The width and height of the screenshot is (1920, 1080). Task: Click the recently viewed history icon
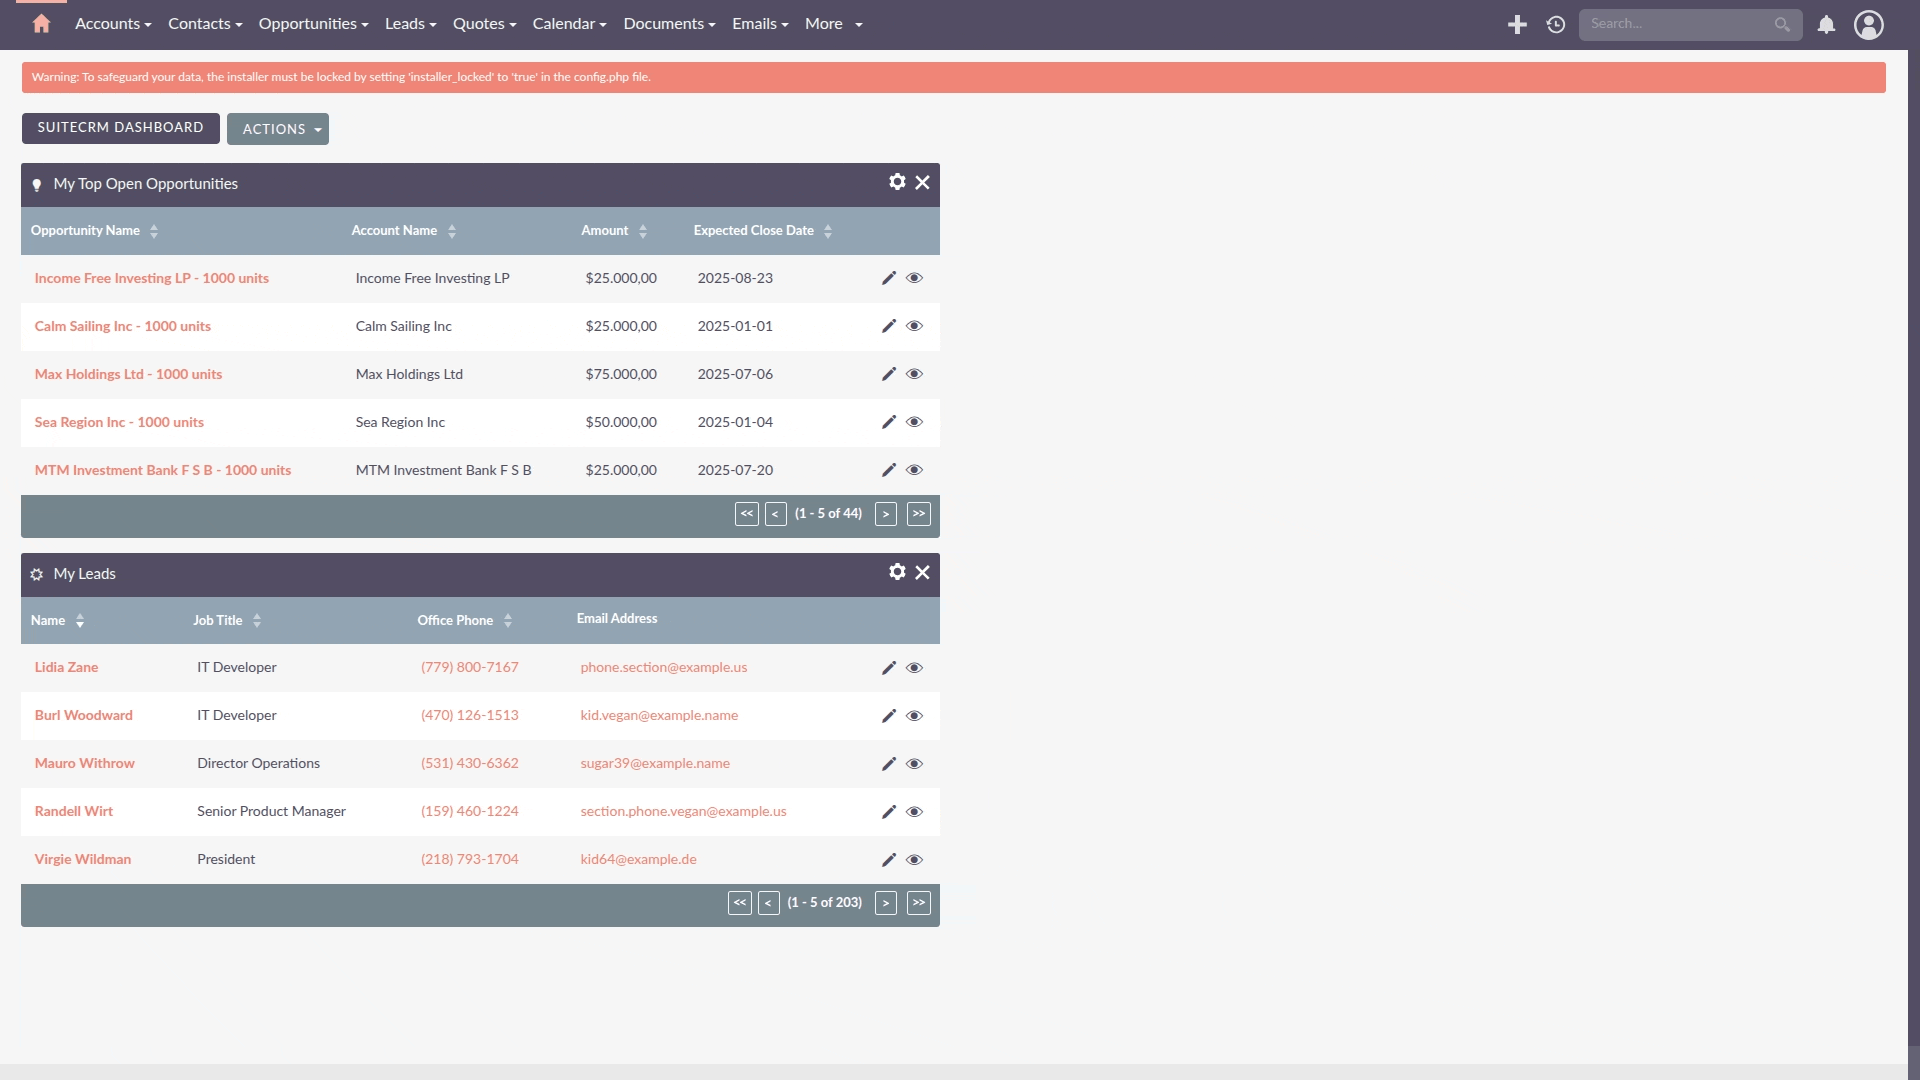pyautogui.click(x=1556, y=24)
